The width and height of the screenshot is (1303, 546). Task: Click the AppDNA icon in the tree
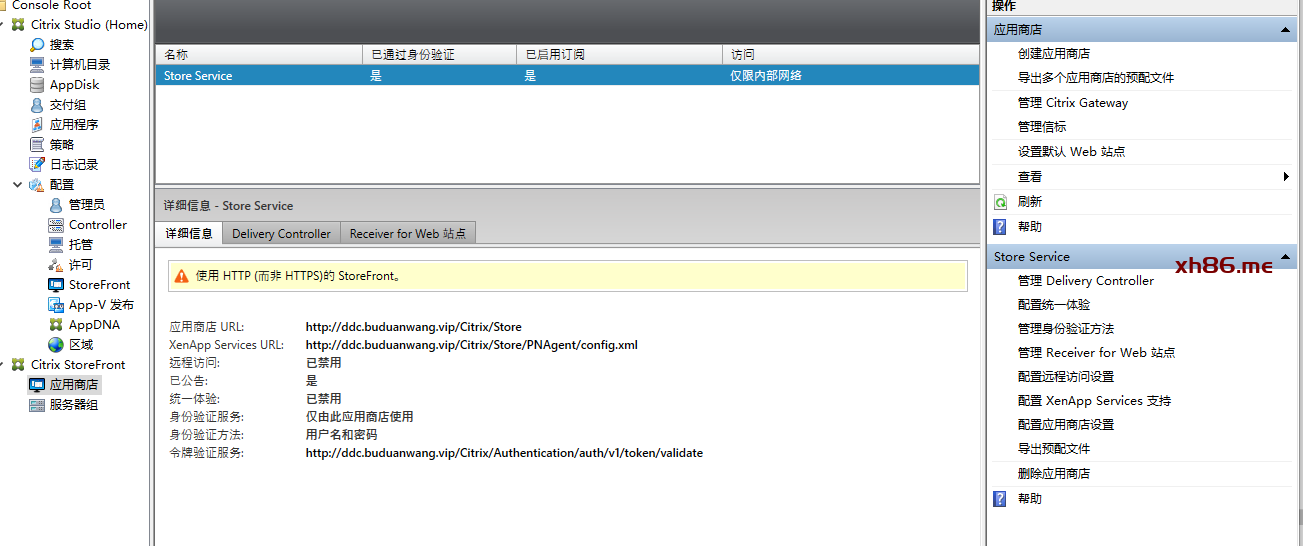pyautogui.click(x=56, y=324)
